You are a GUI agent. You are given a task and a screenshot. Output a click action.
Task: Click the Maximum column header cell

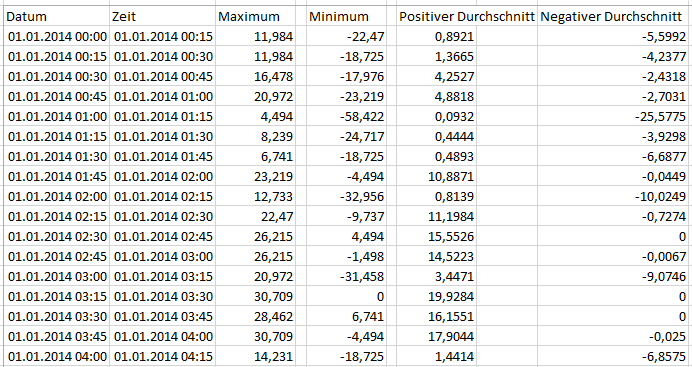click(x=256, y=17)
